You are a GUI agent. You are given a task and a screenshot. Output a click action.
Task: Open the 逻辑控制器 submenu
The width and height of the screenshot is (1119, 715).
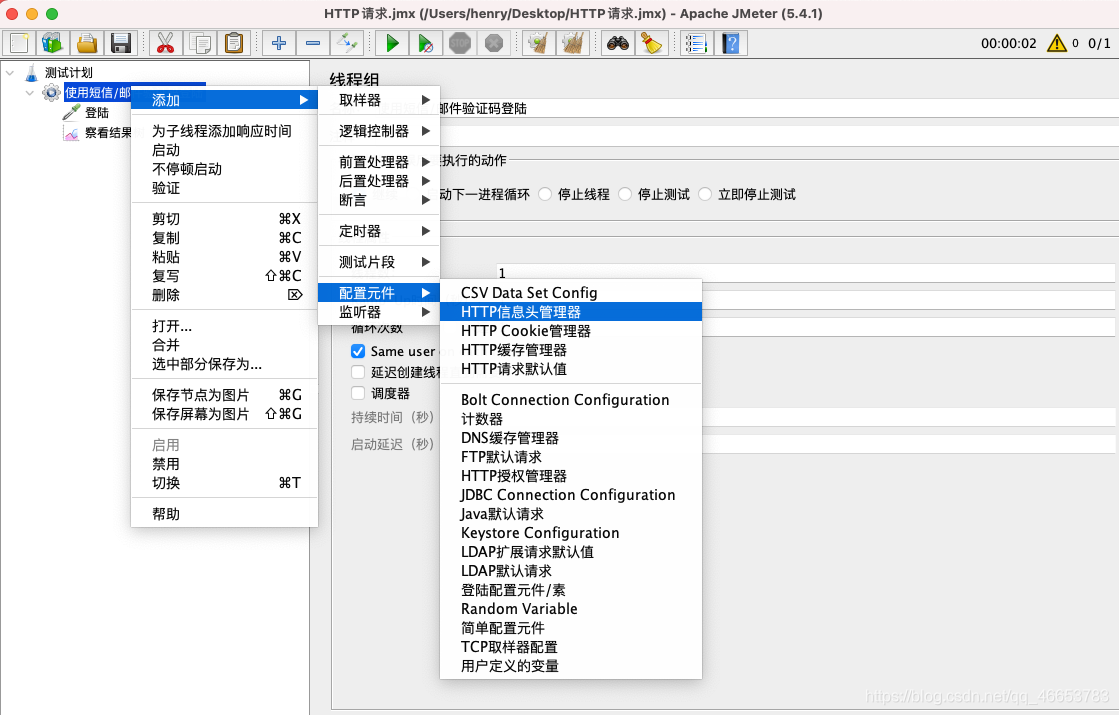click(x=379, y=131)
